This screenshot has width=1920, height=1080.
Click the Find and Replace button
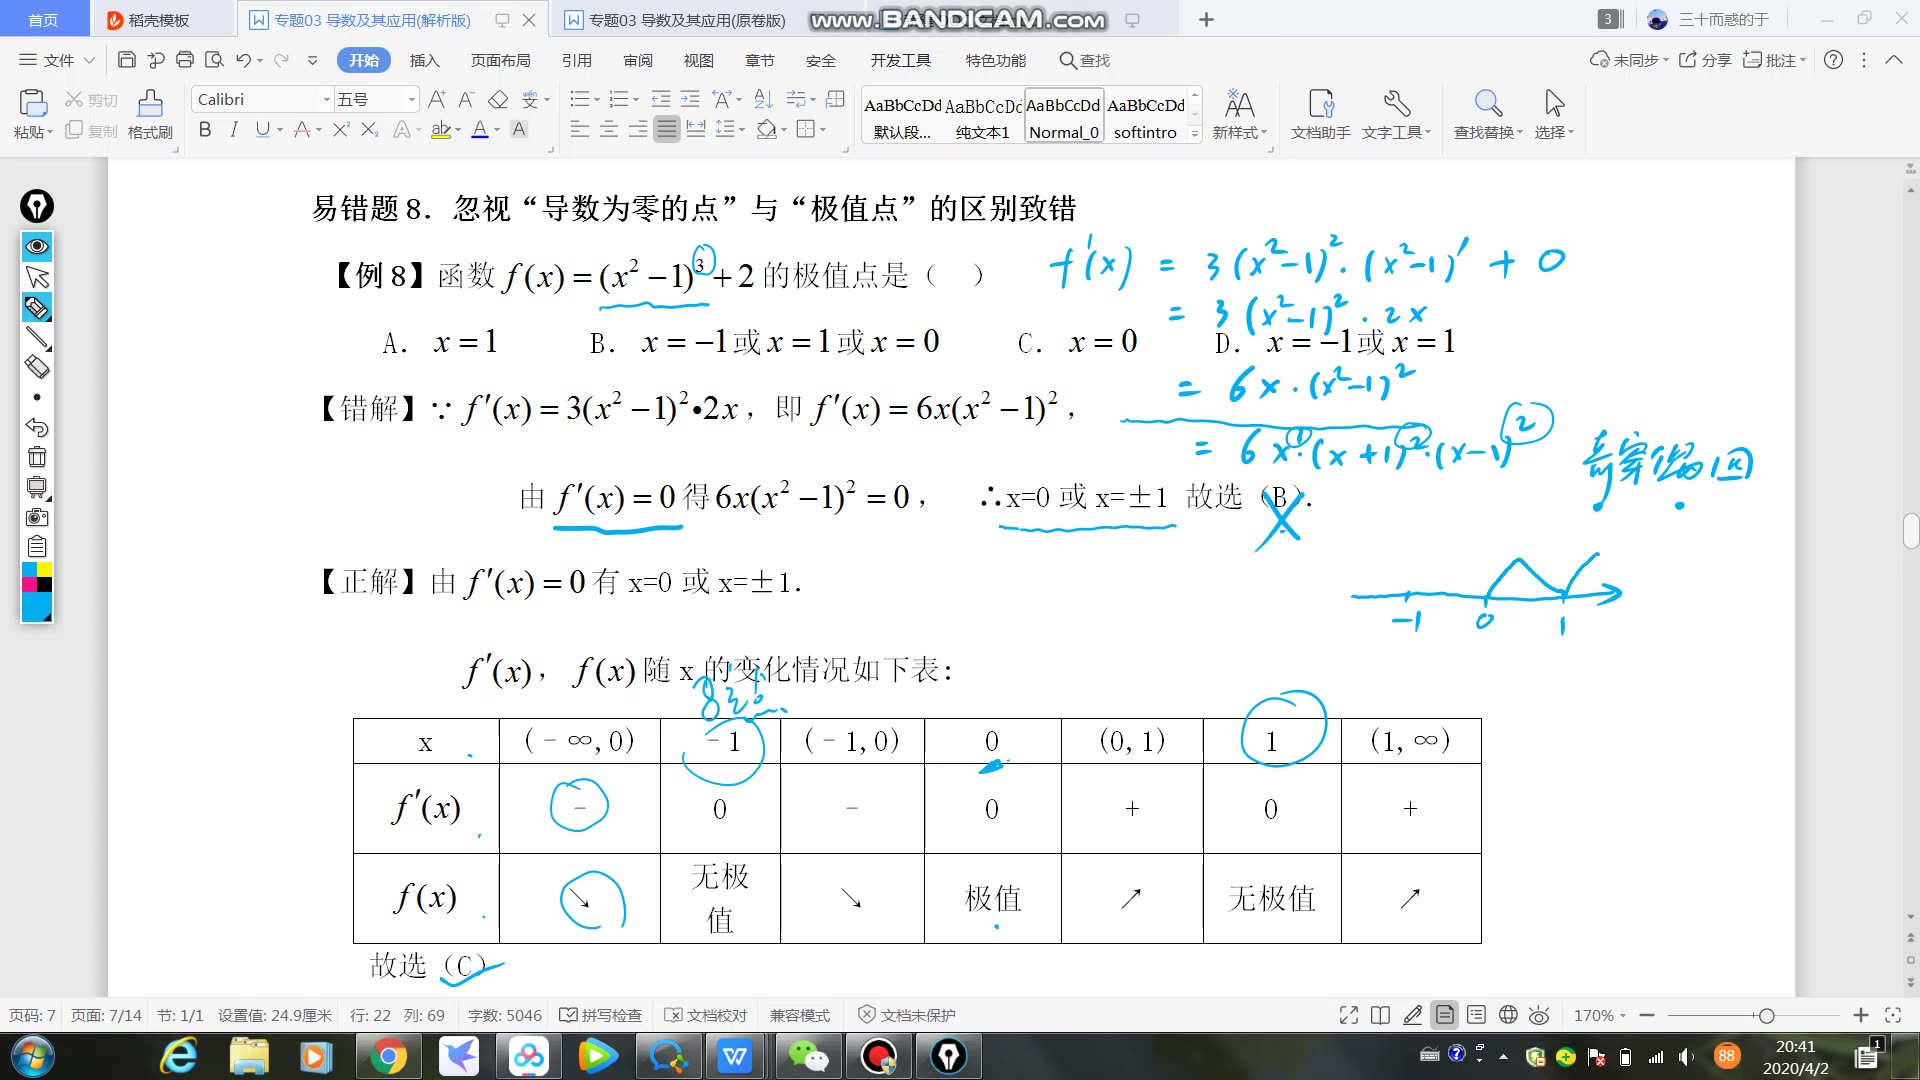pos(1488,114)
